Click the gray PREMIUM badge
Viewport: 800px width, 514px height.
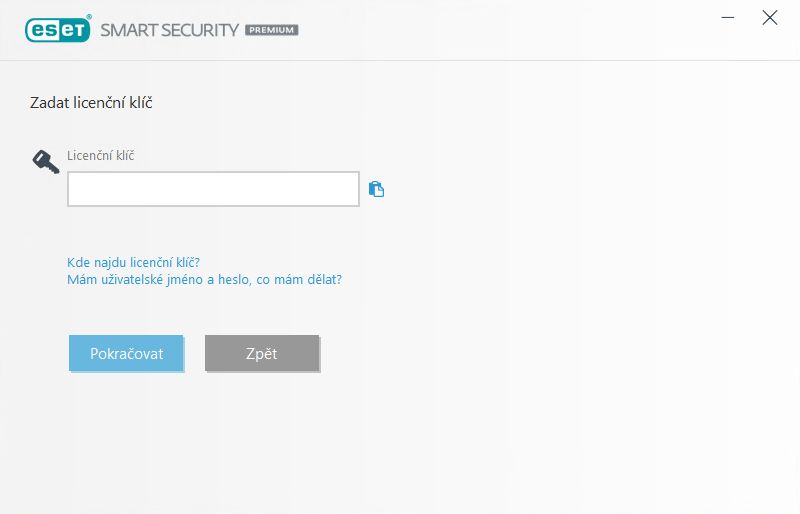(271, 30)
